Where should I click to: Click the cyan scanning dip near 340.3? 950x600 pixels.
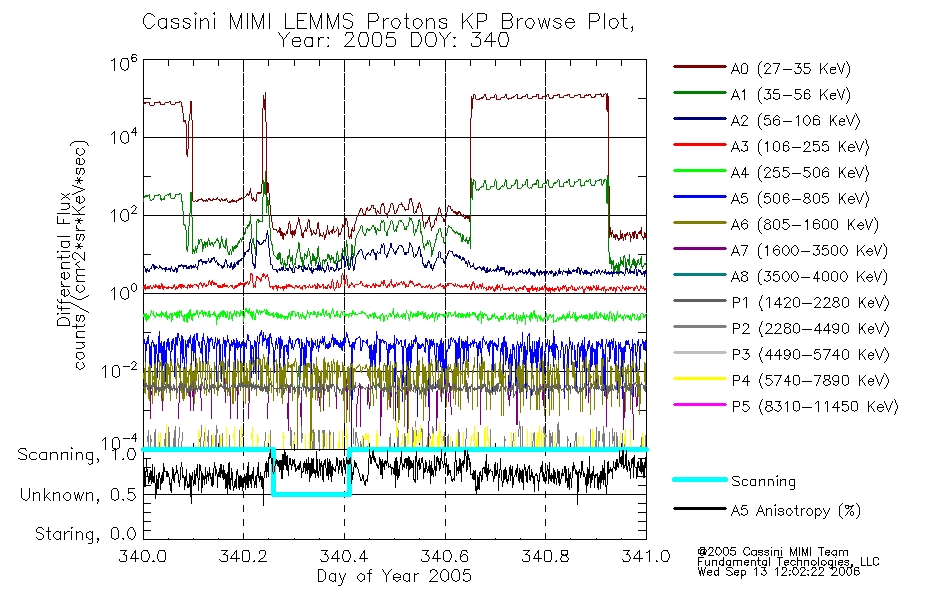pos(311,495)
